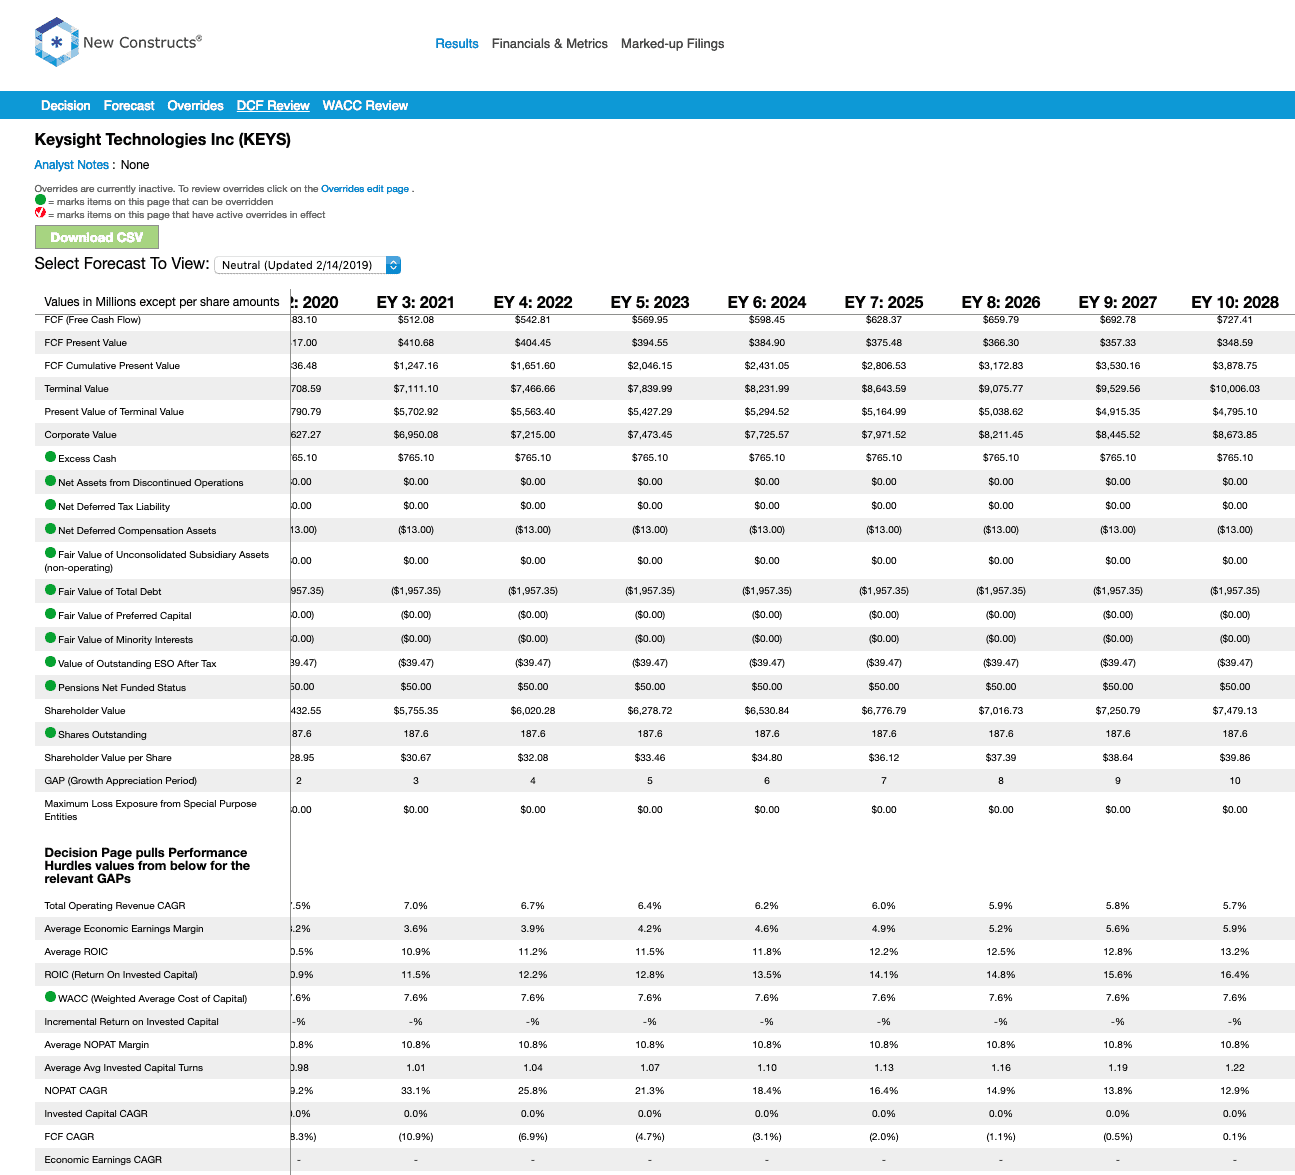Select Forecast in the blue navigation bar

[129, 105]
